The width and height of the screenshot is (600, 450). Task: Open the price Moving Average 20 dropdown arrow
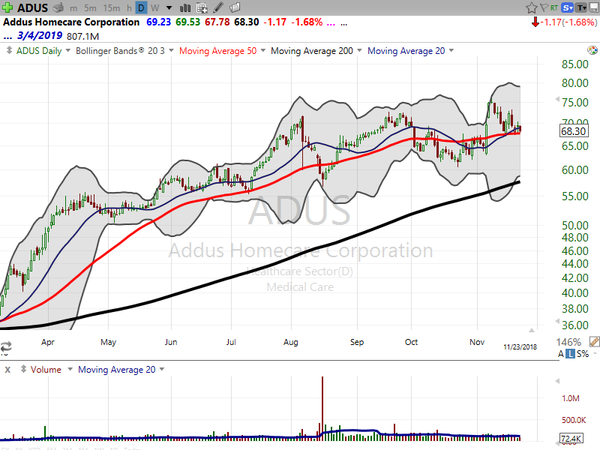pyautogui.click(x=451, y=50)
